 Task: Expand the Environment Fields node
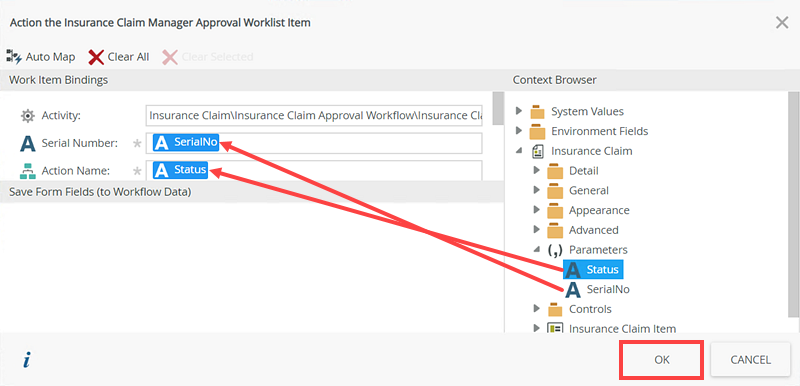519,131
